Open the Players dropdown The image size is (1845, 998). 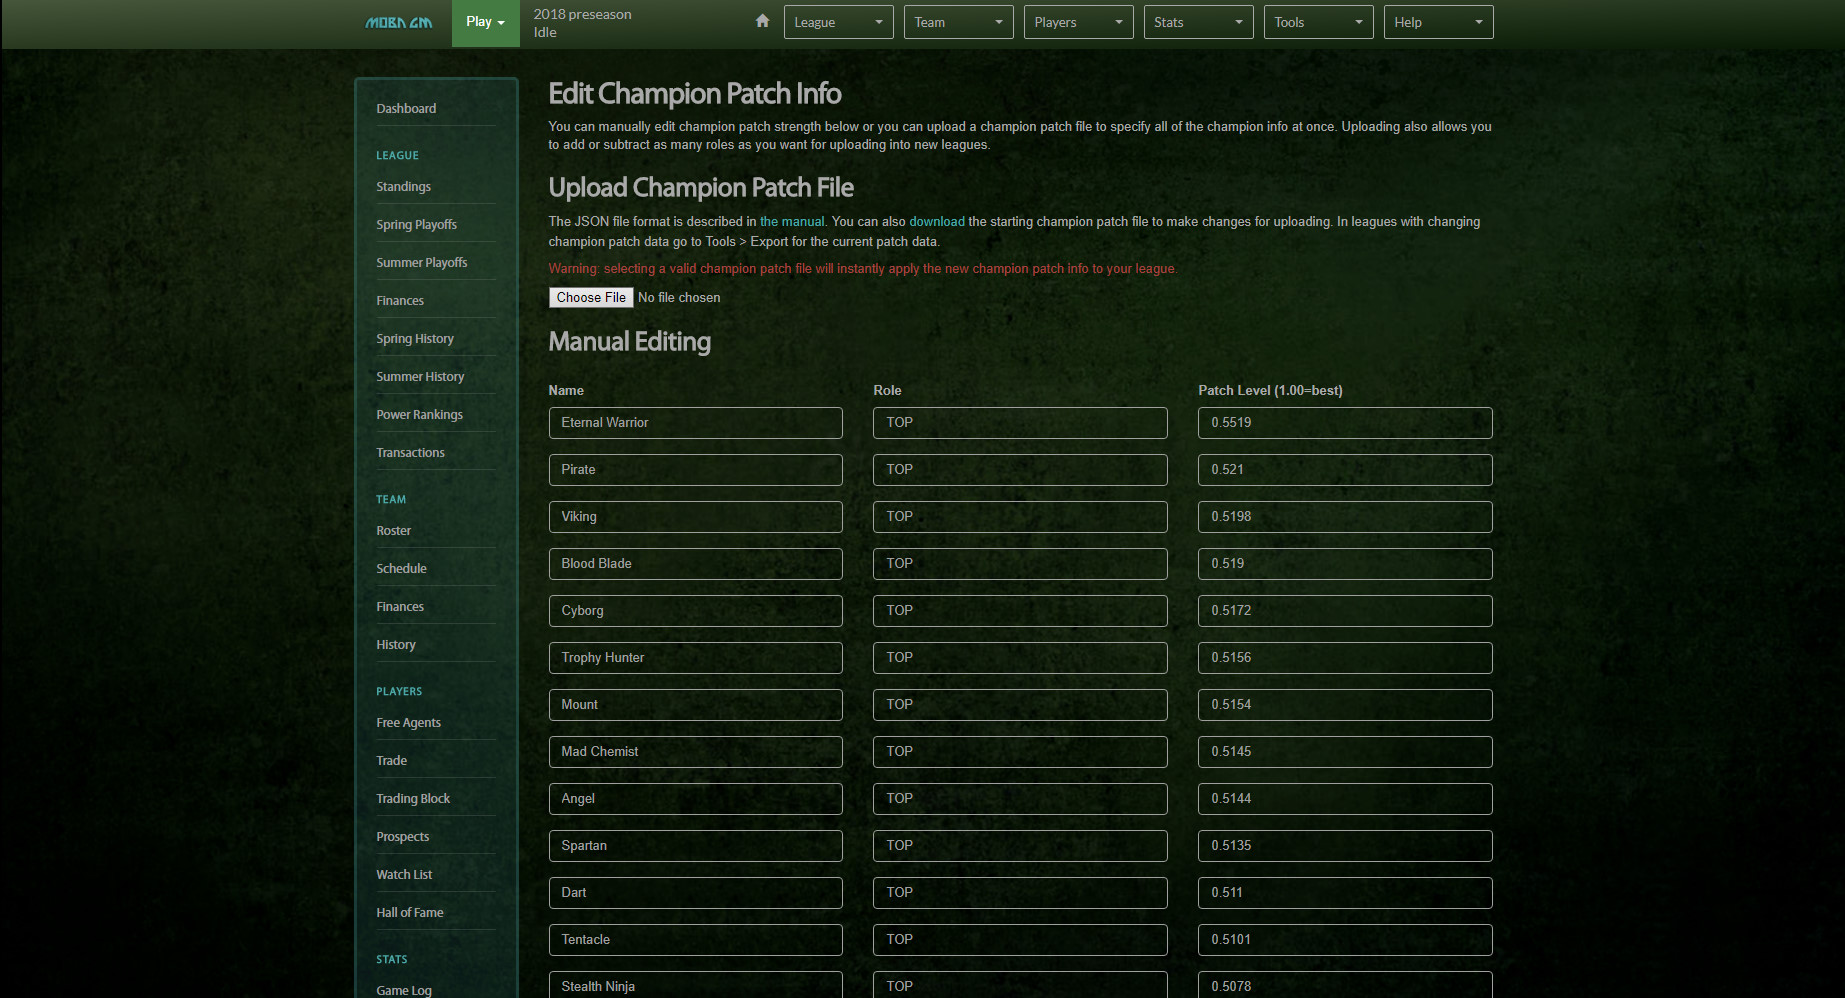(1078, 22)
